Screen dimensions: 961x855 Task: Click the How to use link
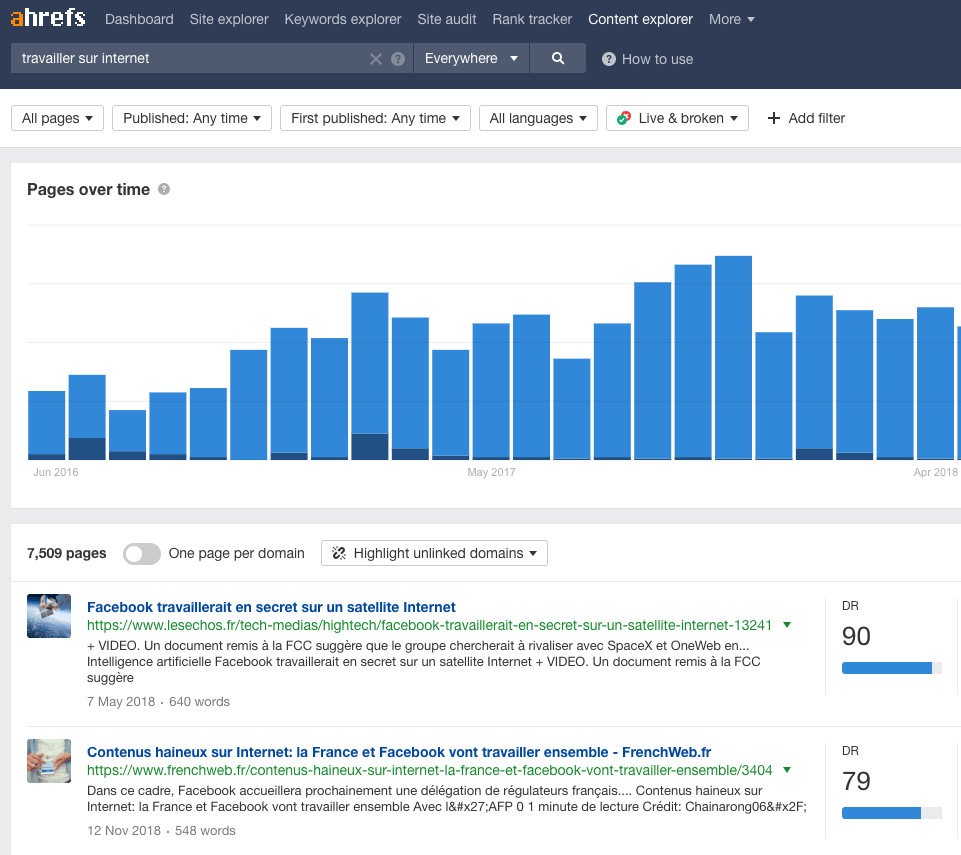(657, 59)
